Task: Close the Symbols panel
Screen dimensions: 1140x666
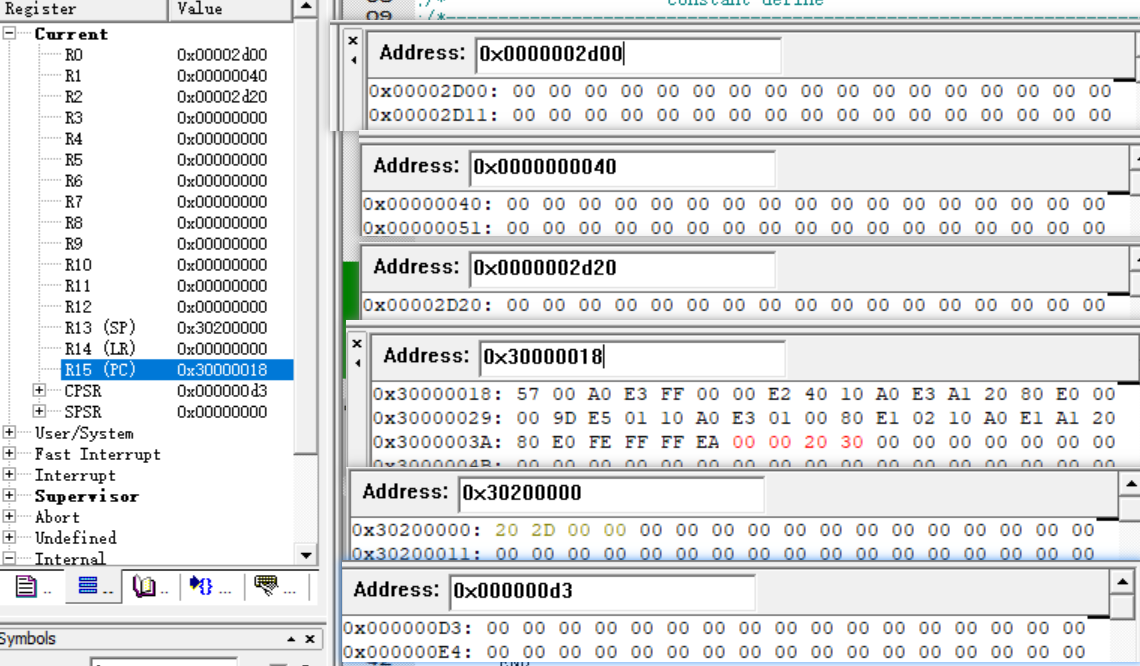Action: coord(310,639)
